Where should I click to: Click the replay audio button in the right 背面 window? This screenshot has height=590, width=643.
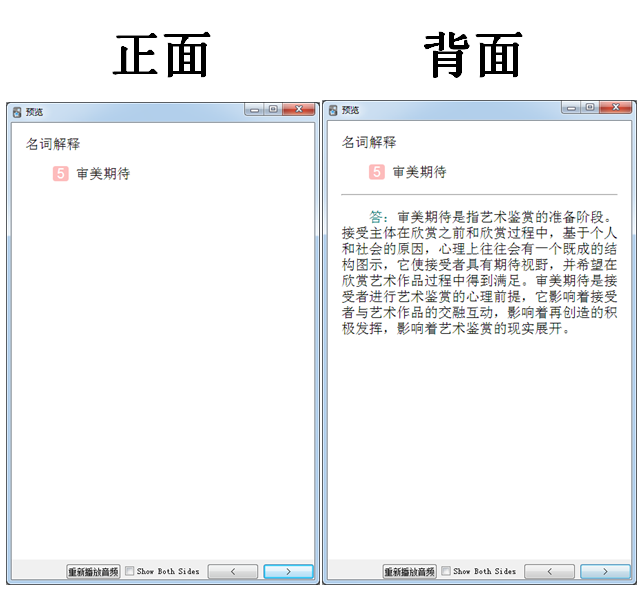point(409,571)
